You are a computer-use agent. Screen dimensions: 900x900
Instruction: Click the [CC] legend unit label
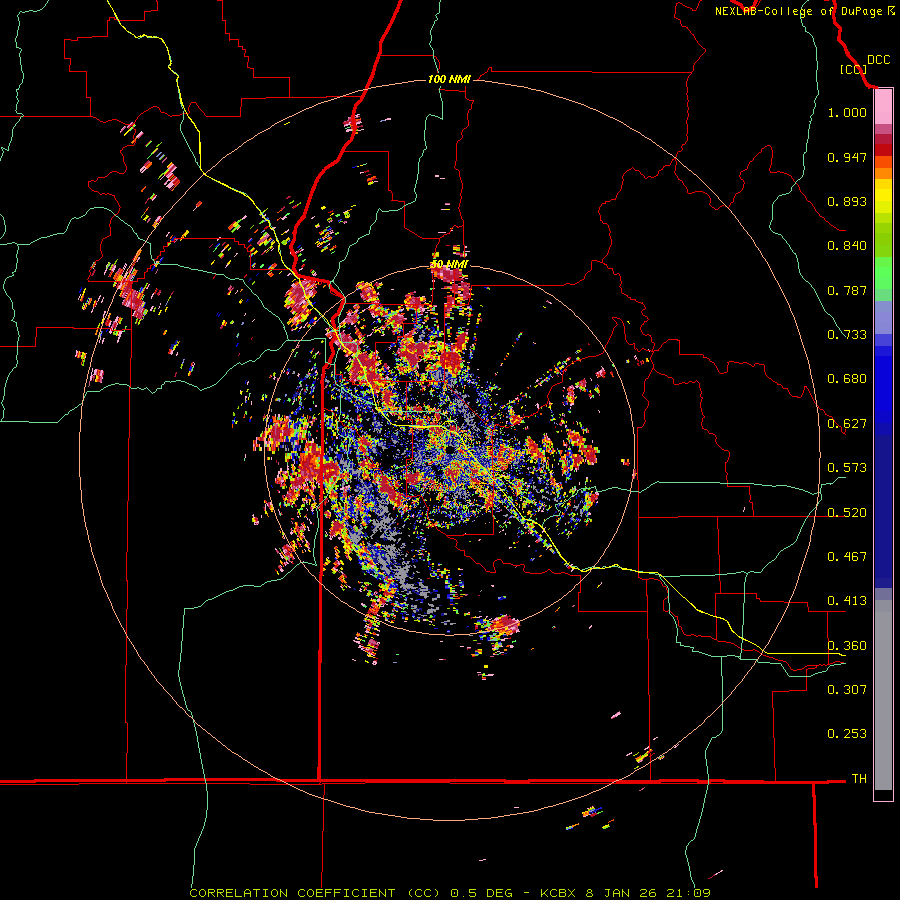click(853, 69)
